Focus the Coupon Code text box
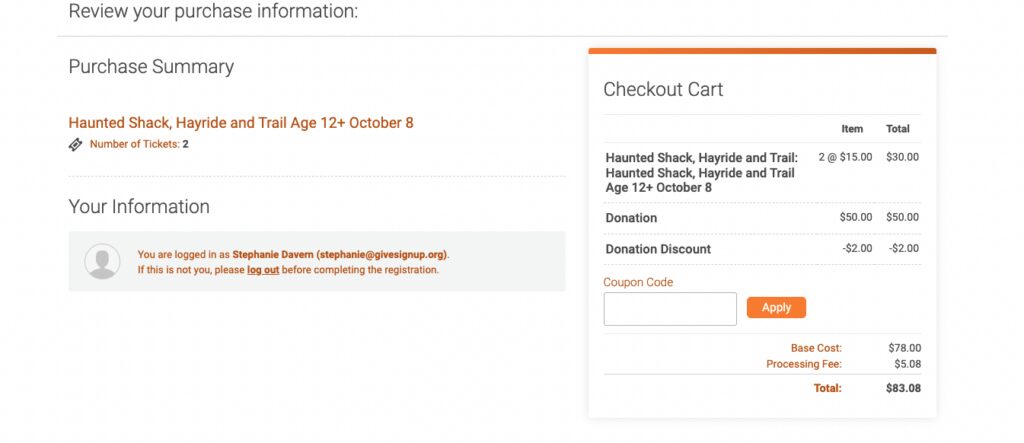The width and height of the screenshot is (1024, 443). (x=670, y=309)
